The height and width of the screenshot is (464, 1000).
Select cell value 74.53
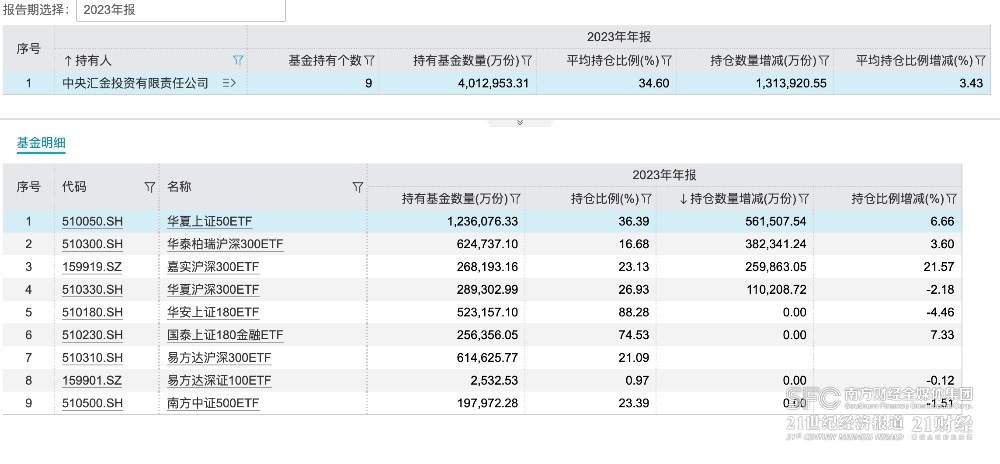pos(636,335)
